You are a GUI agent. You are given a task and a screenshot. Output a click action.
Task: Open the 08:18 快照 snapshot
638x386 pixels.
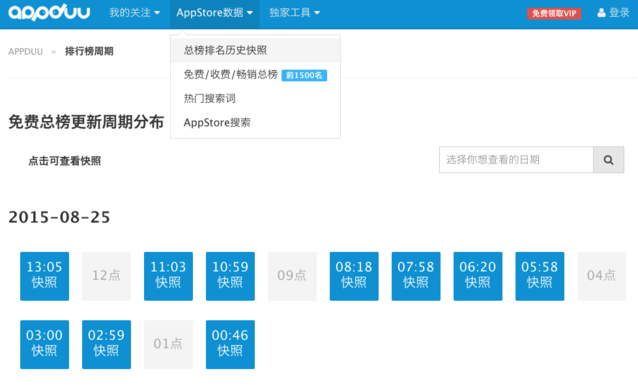click(x=354, y=276)
